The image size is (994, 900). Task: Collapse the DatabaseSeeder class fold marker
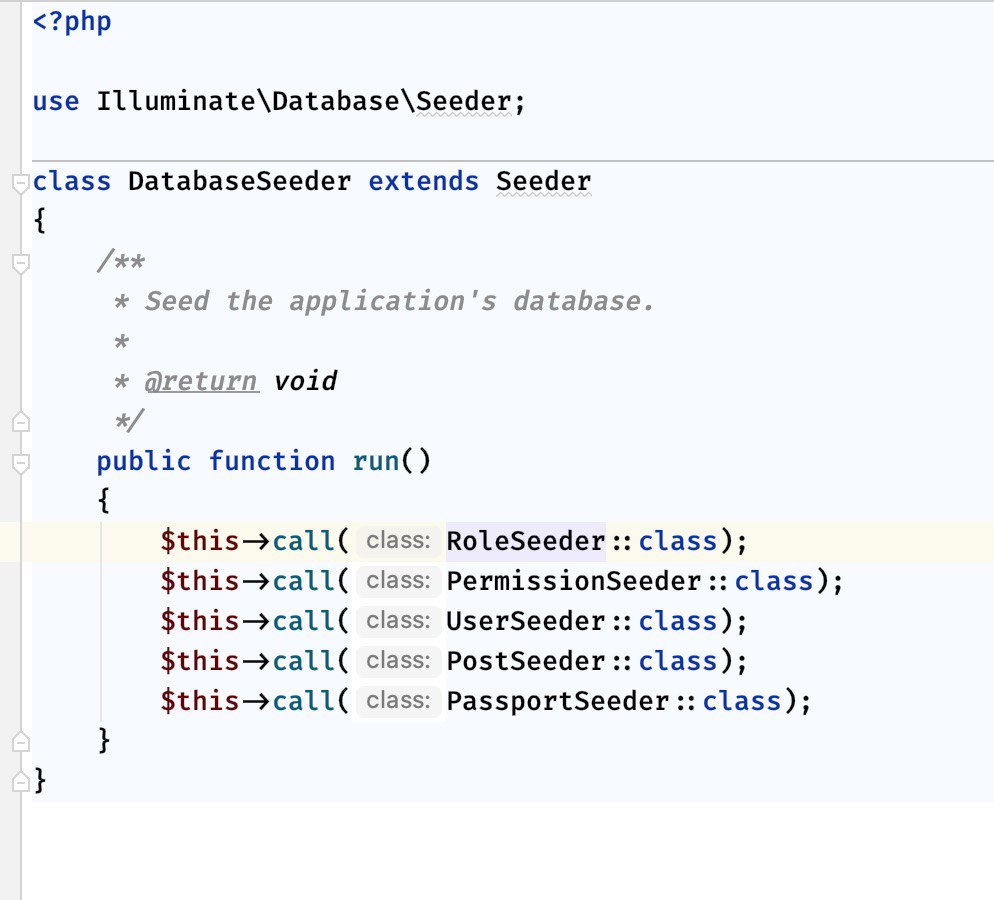click(x=21, y=183)
